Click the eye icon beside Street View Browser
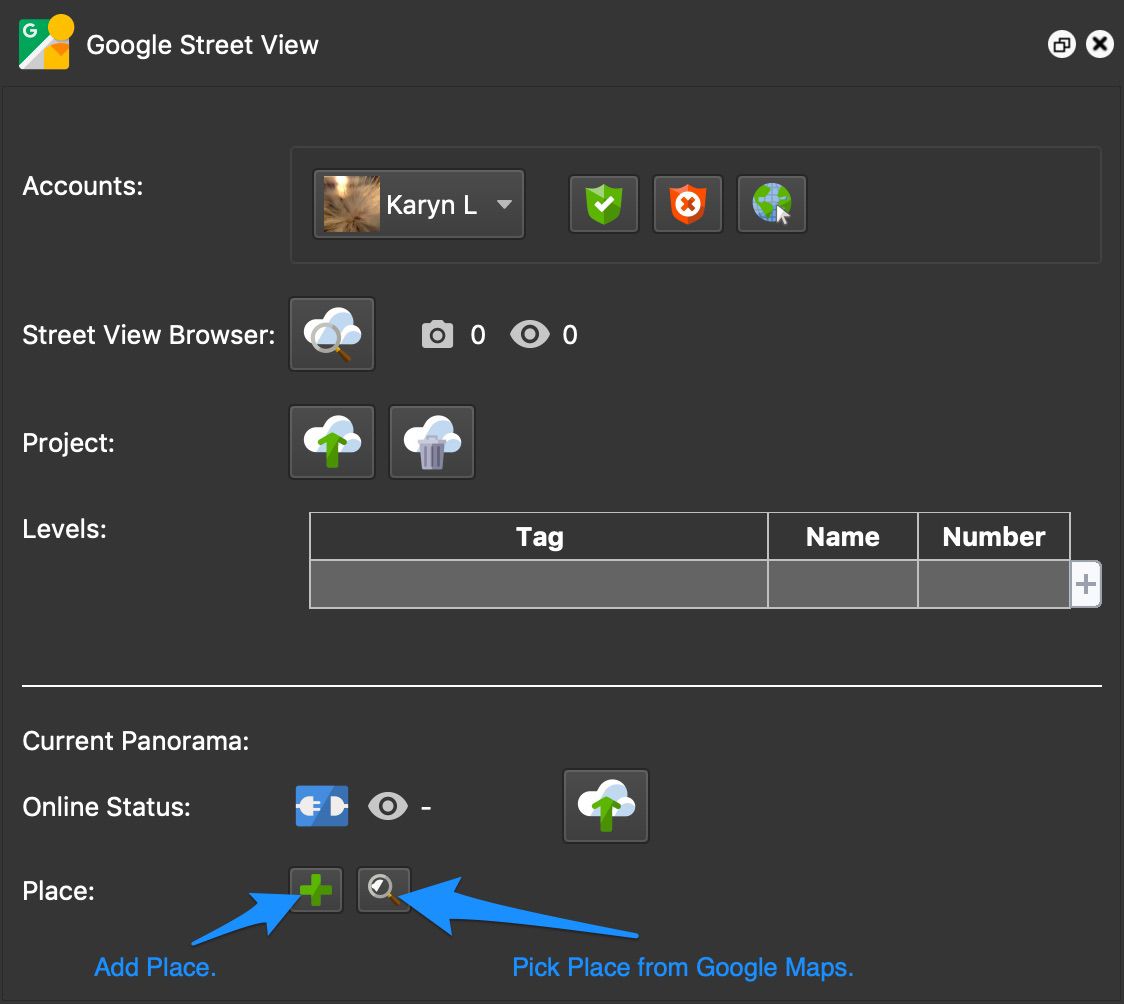 (529, 335)
